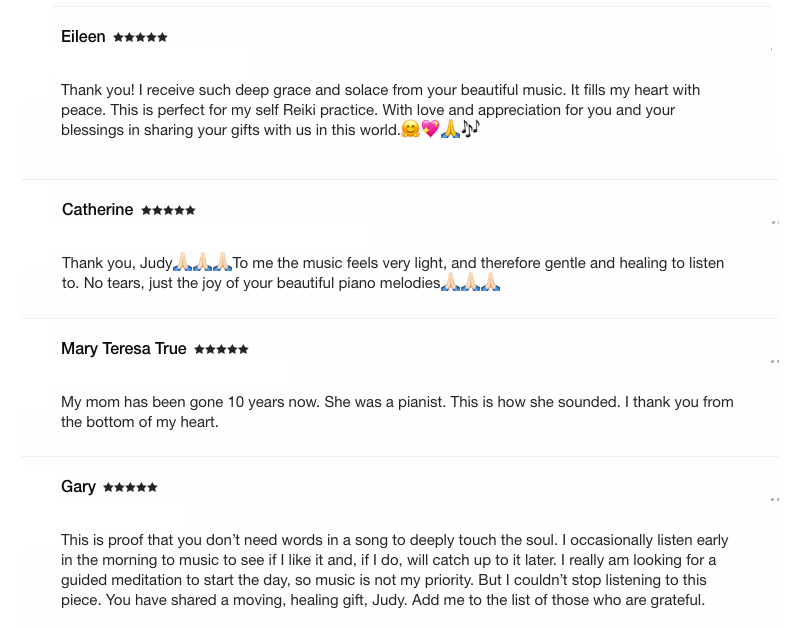The height and width of the screenshot is (628, 800).
Task: Click praying hands after "Thank you, Judy"
Action: click(202, 263)
